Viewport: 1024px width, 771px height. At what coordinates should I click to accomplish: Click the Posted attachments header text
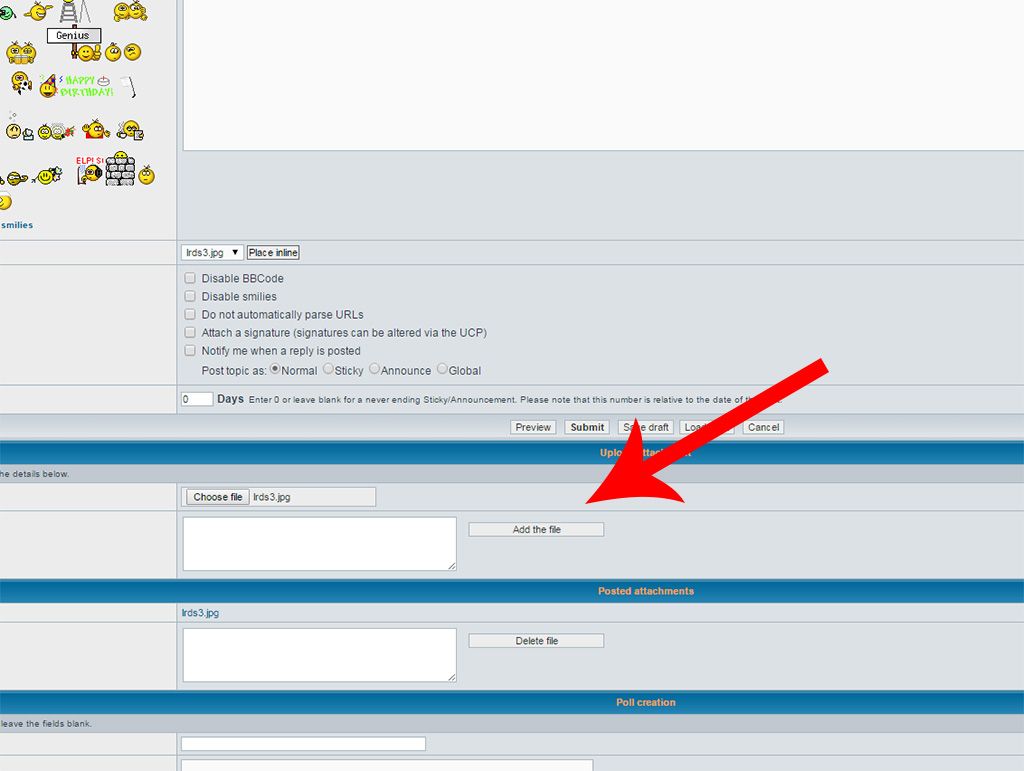pos(646,591)
